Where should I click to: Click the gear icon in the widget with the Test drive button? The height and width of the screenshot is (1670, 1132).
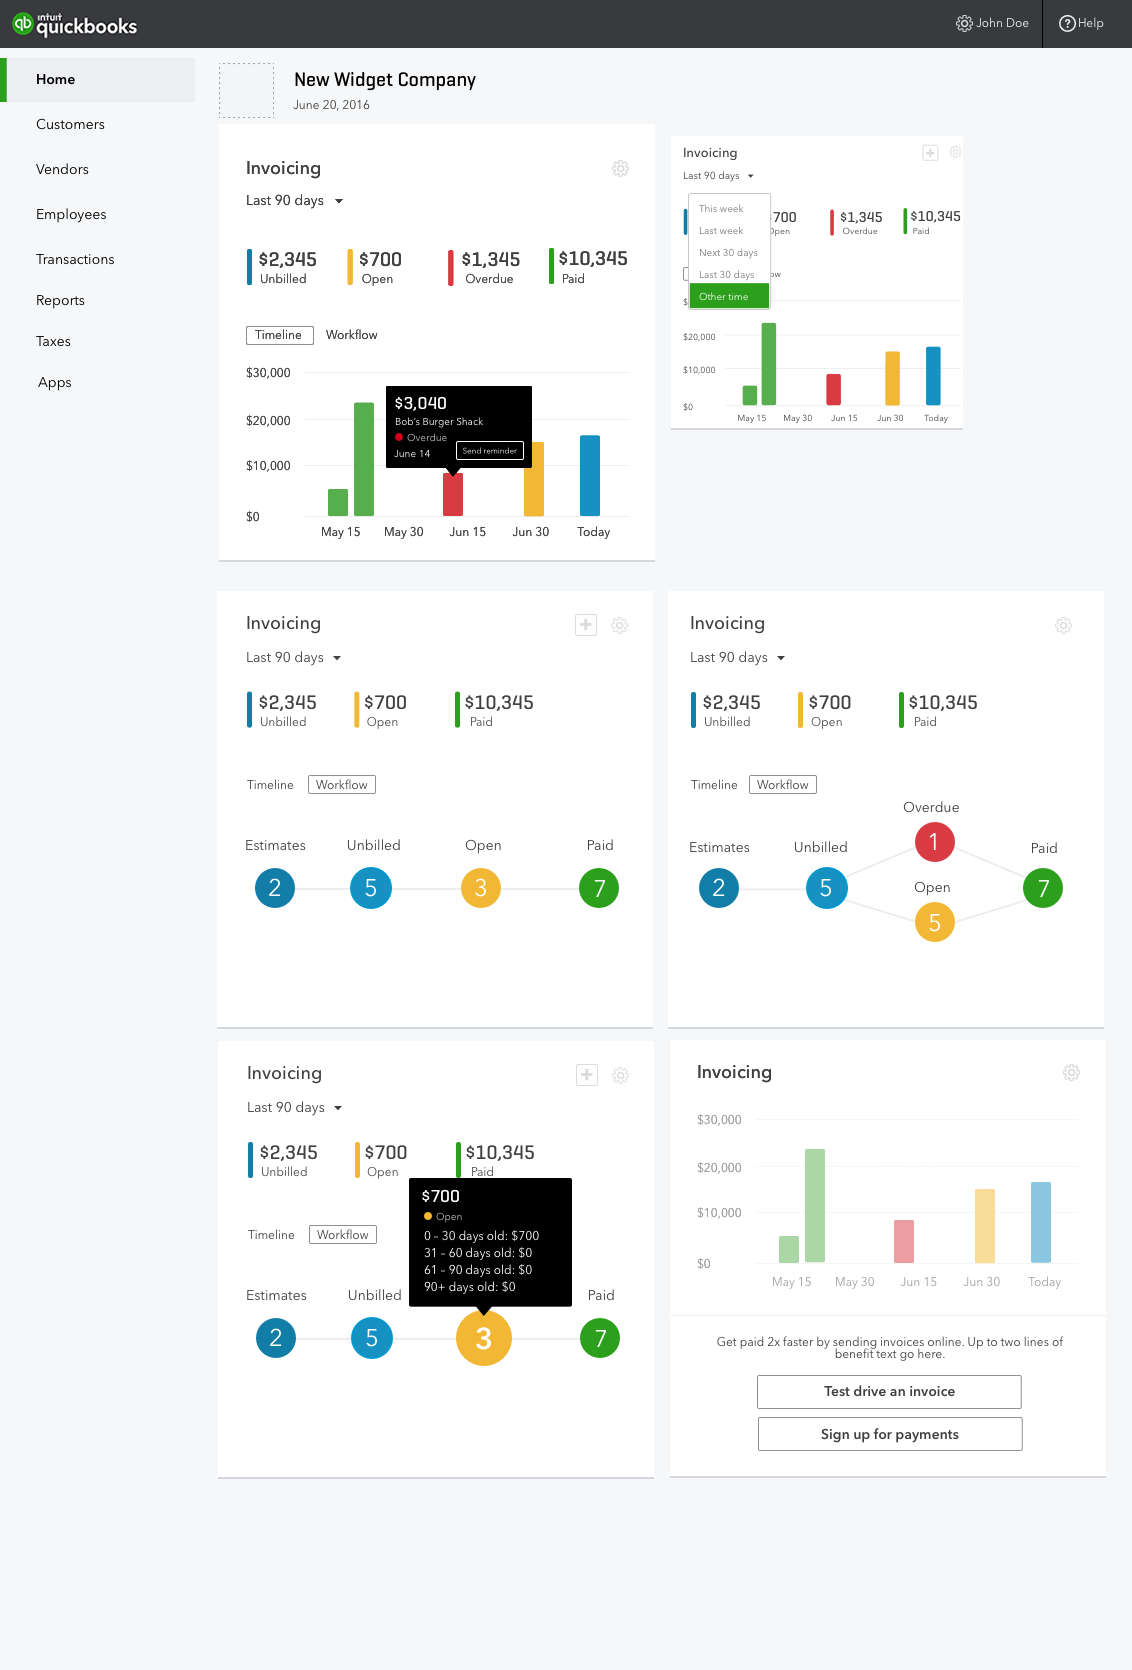(1071, 1072)
